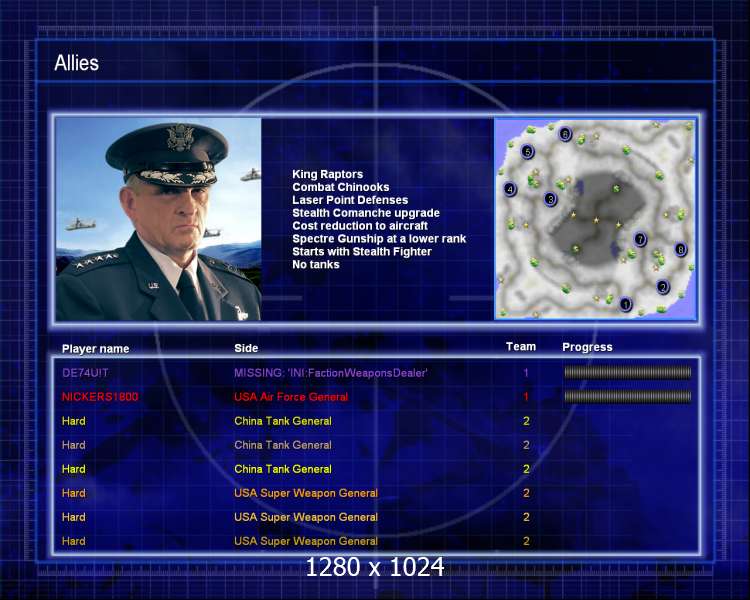
Task: Click the gray China Tank General entry
Action: 283,445
